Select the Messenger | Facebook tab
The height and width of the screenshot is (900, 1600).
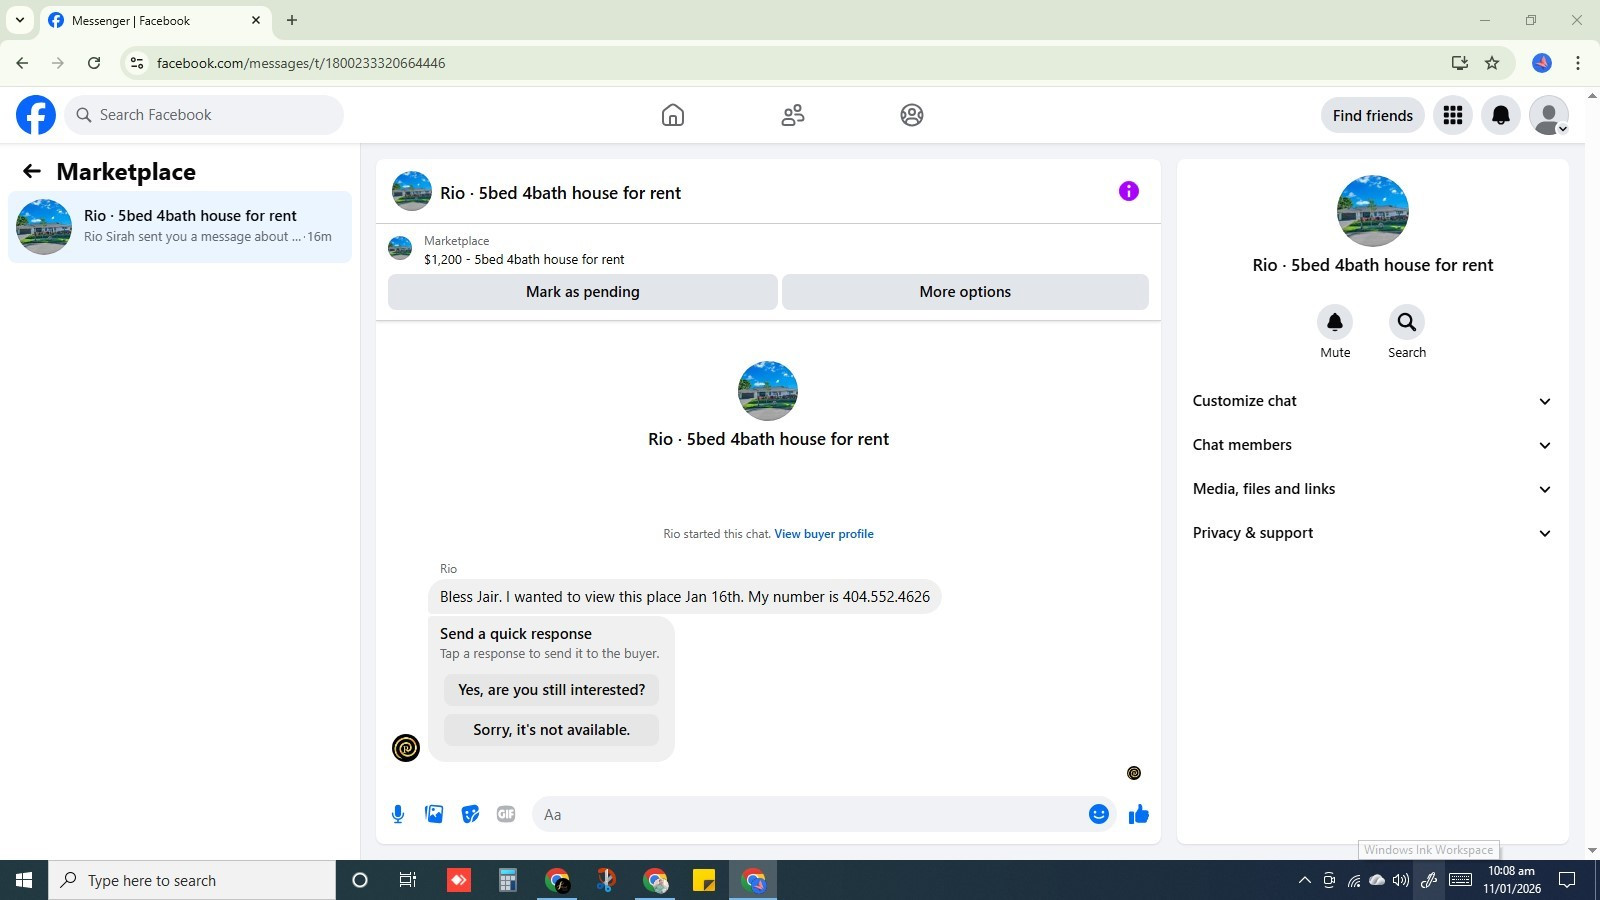156,20
